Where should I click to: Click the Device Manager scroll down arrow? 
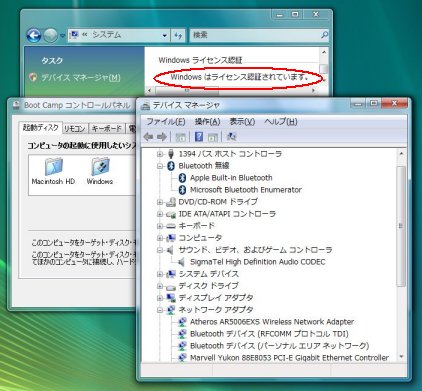401,357
